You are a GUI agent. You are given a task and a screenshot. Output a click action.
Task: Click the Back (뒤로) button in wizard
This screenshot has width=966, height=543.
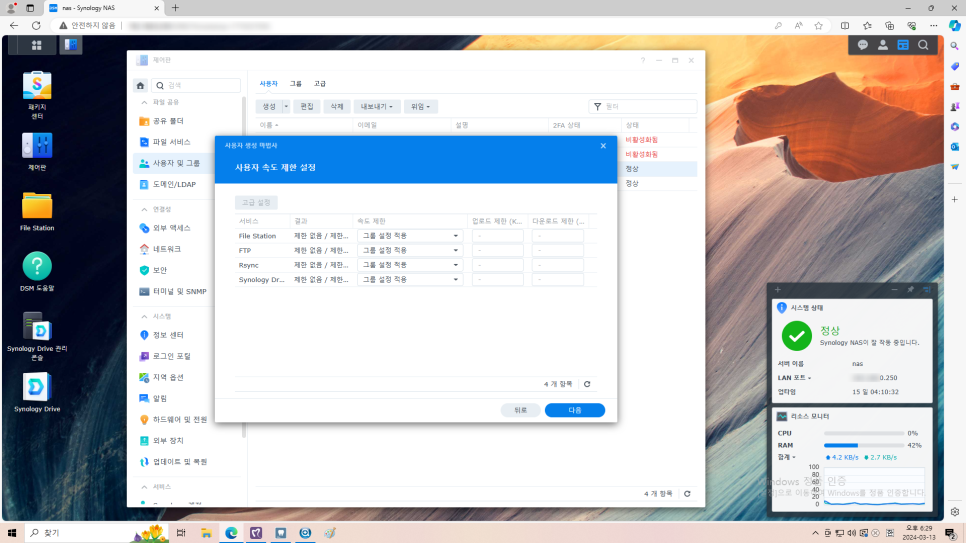coord(521,410)
